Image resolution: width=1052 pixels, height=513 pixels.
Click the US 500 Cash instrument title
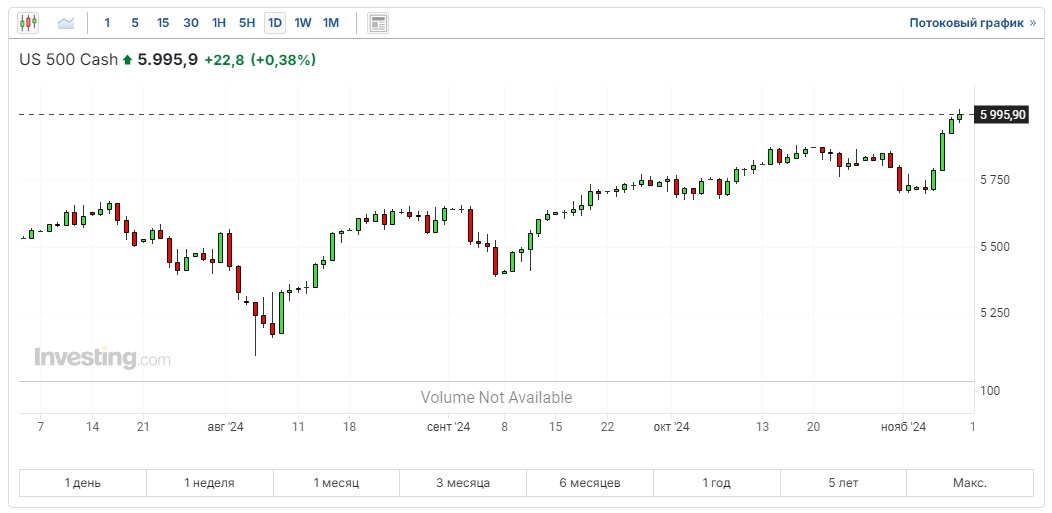[68, 60]
